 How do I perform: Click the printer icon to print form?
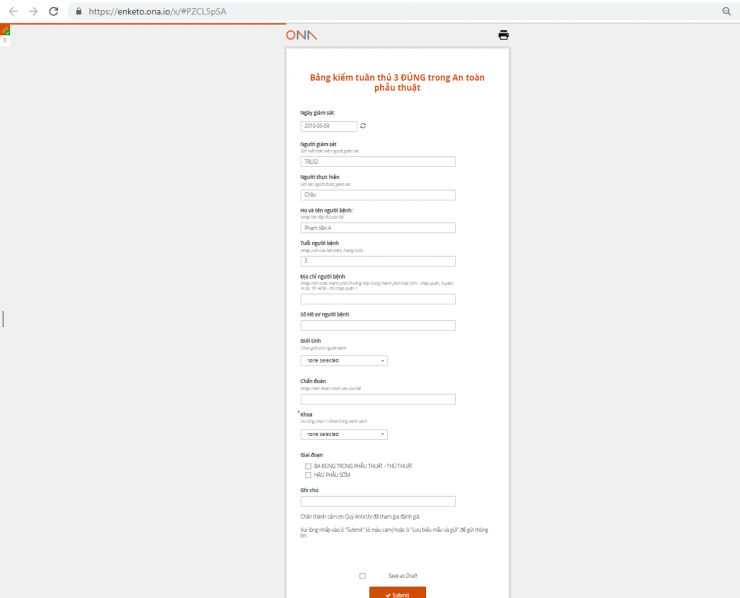point(503,35)
